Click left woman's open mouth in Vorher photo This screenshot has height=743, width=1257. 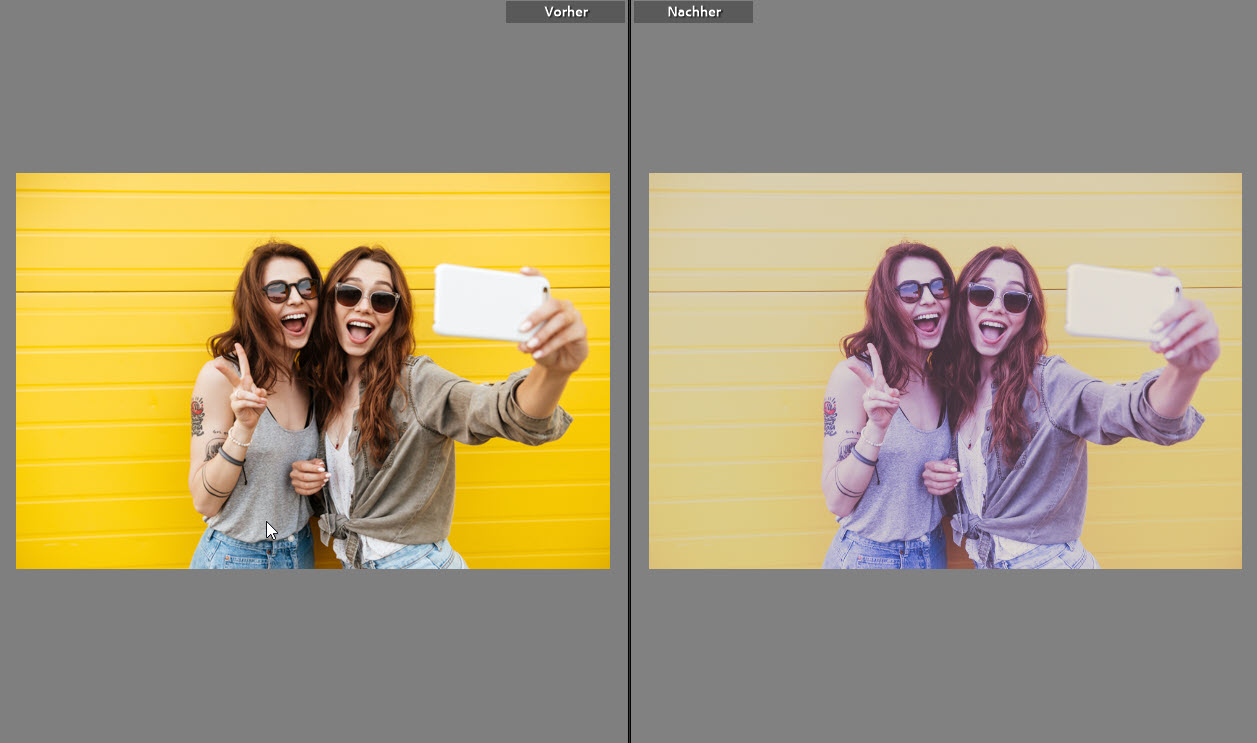(294, 322)
